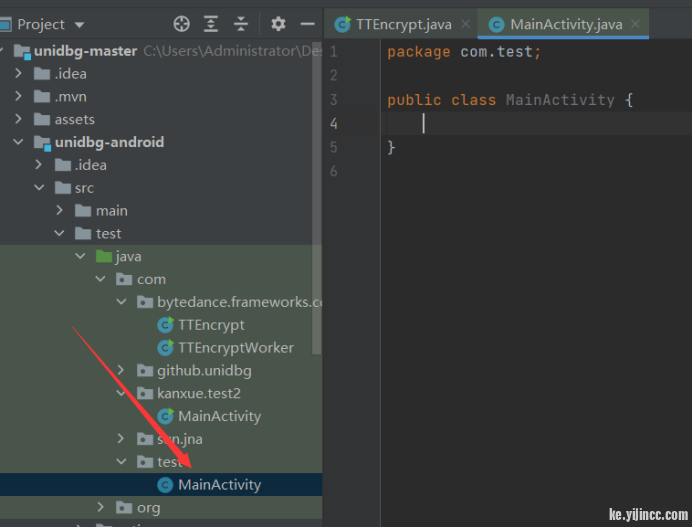The height and width of the screenshot is (527, 693).
Task: Expand .idea folder inside unidbg-android
Action: point(39,165)
